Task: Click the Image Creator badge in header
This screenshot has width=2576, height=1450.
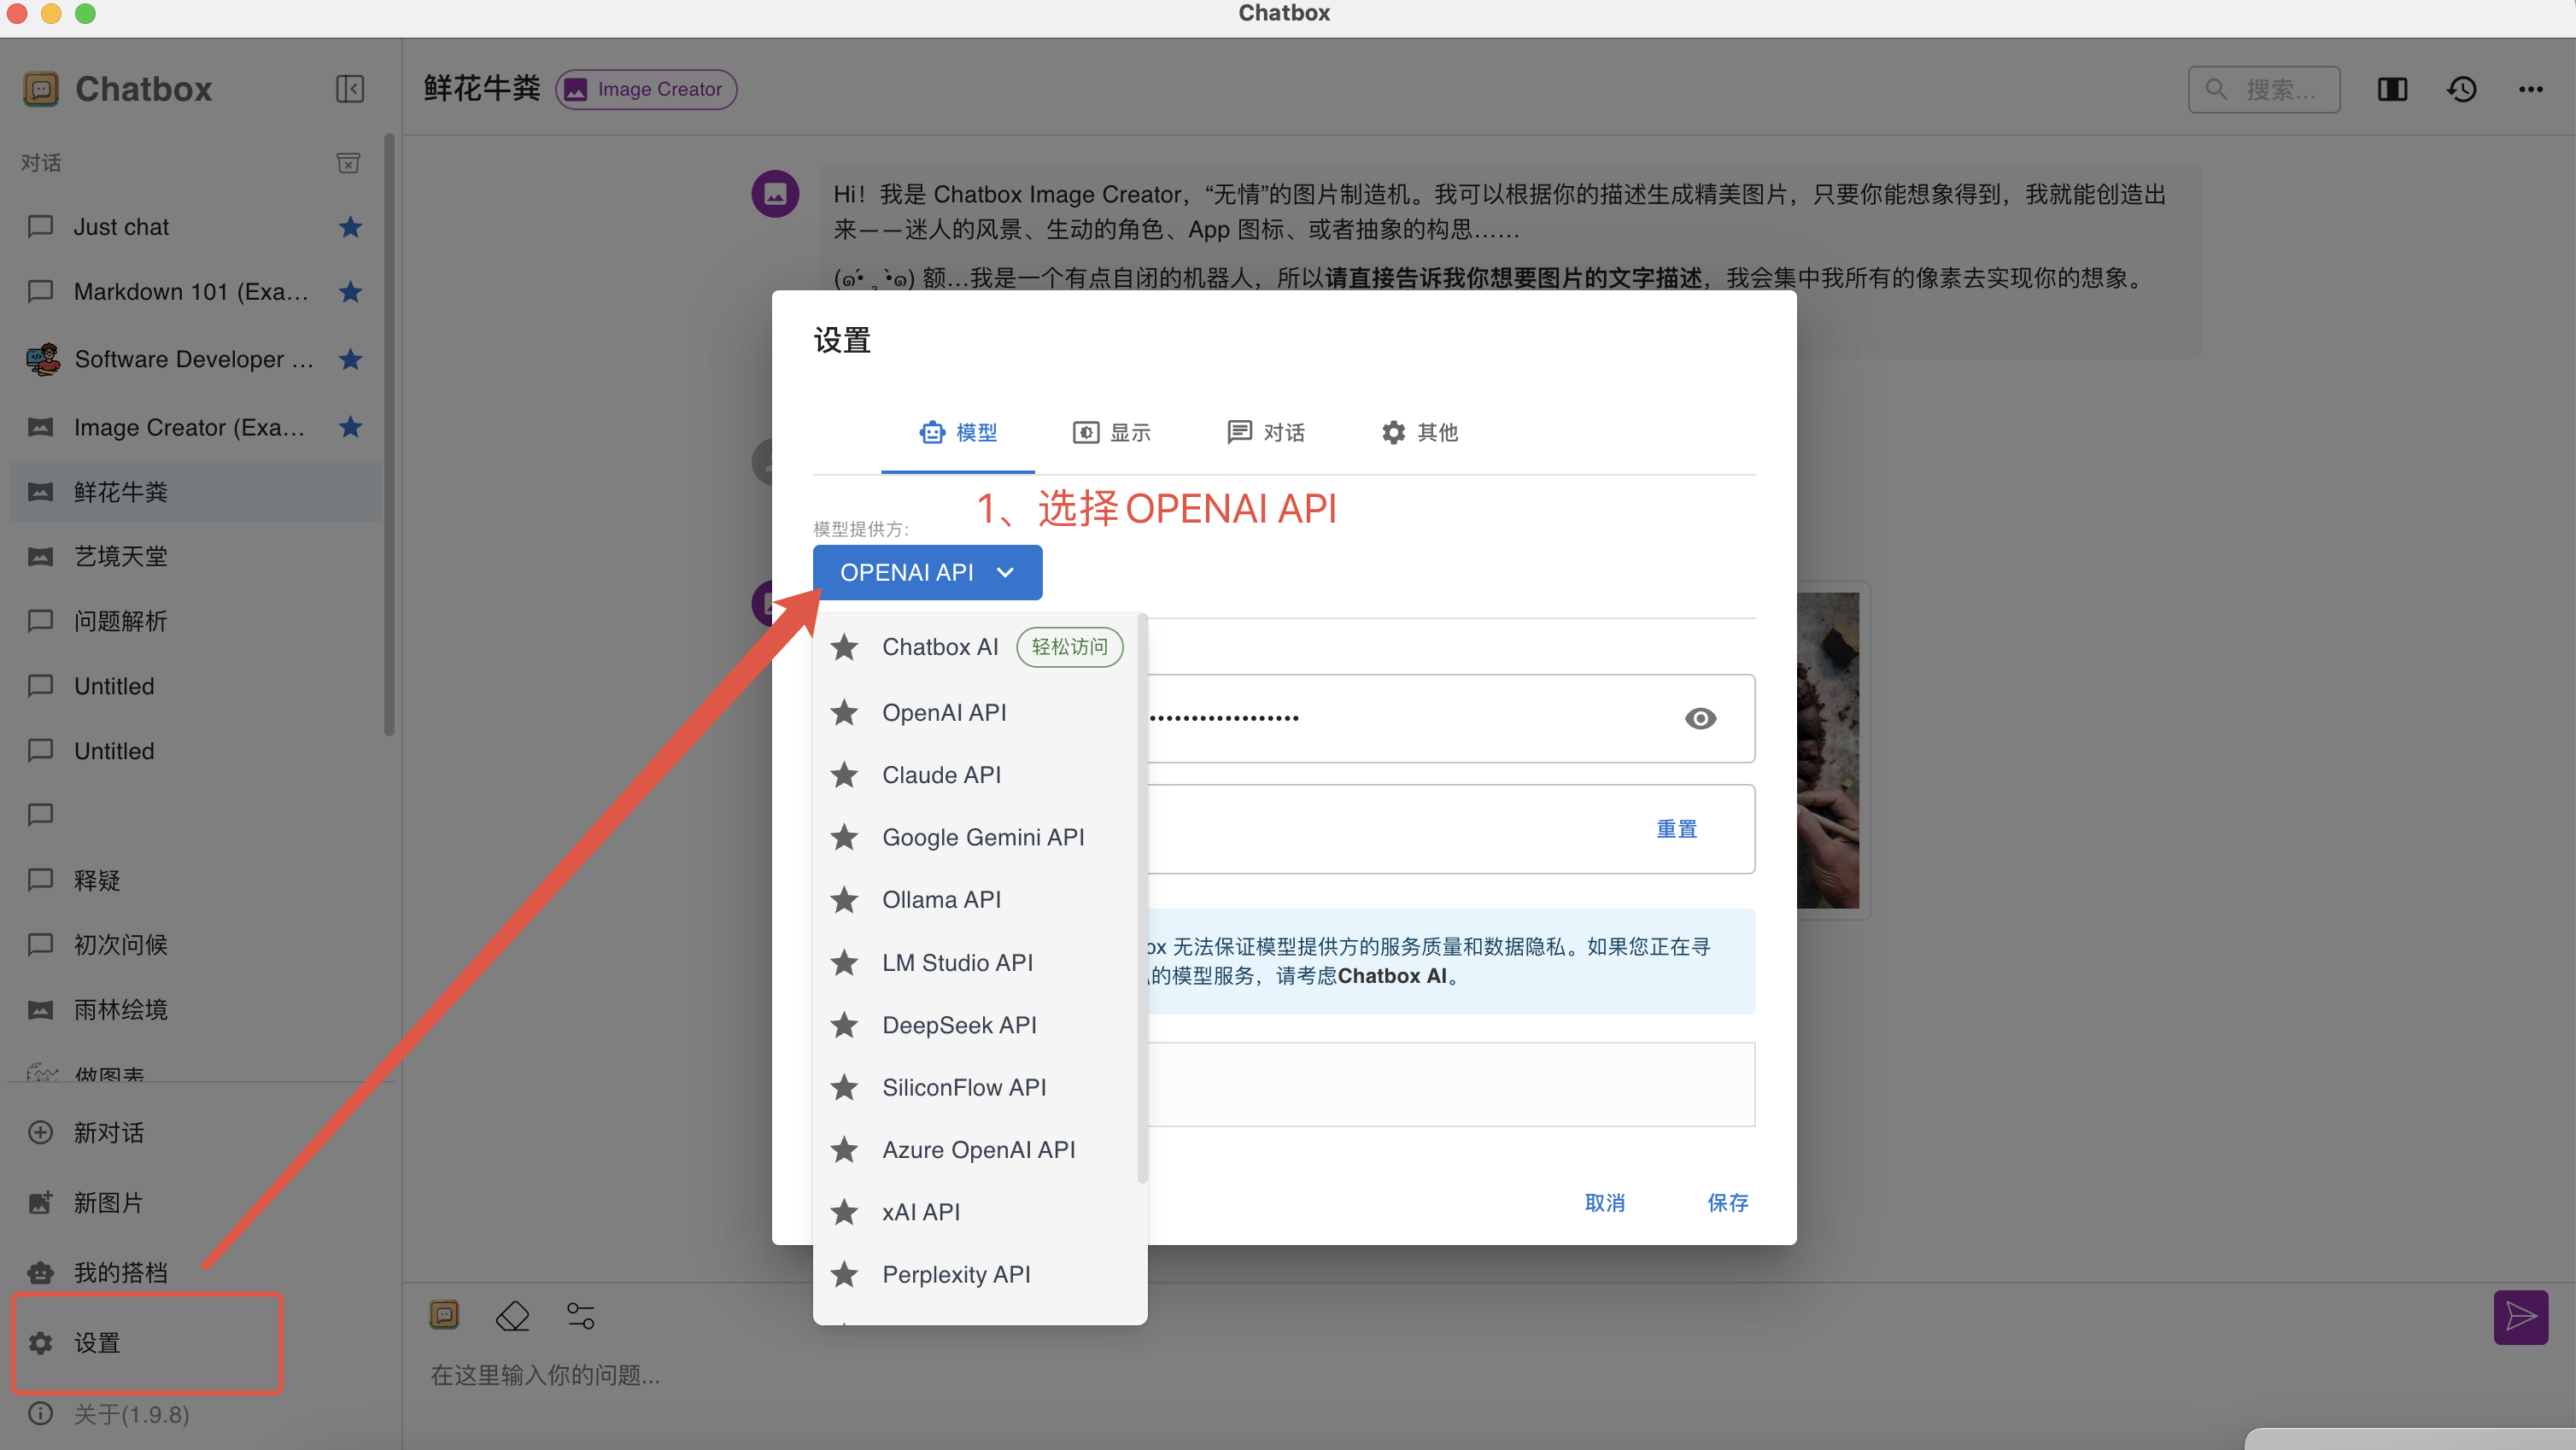Action: coord(646,90)
